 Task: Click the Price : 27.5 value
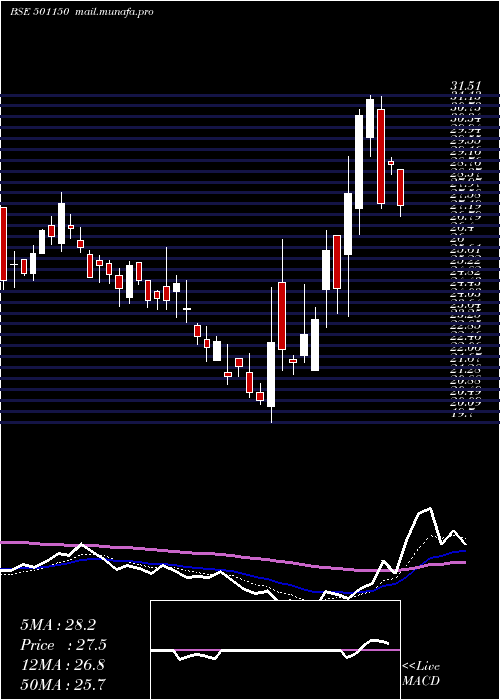(x=63, y=645)
